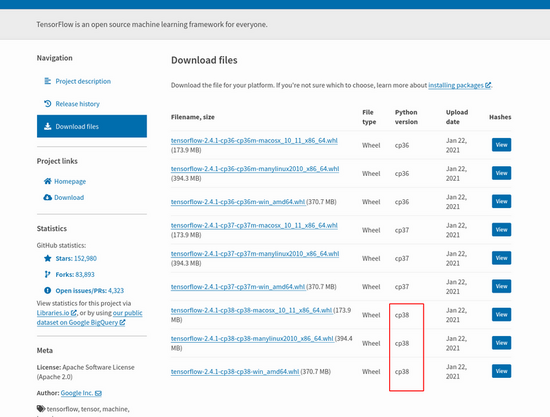
Task: Click the Forks branch icon
Action: [47, 274]
